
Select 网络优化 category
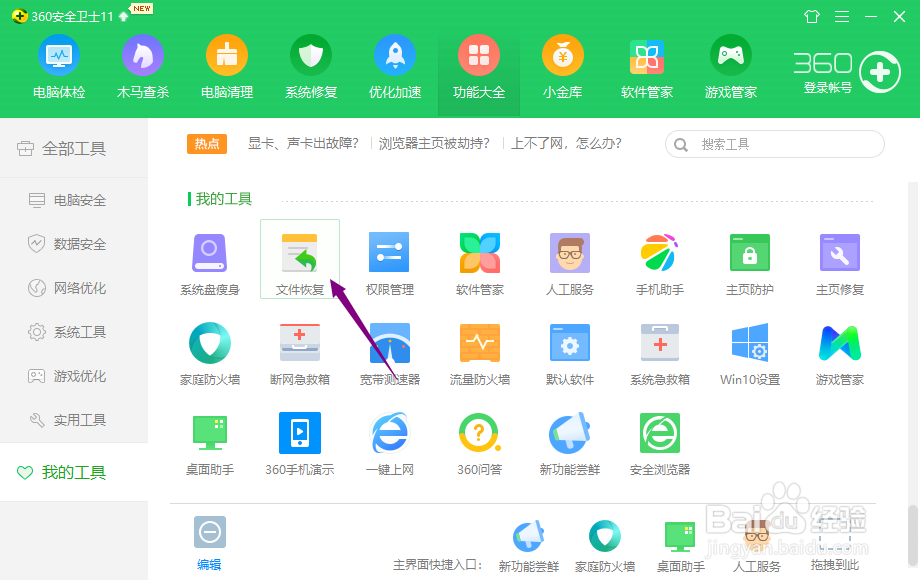tap(74, 288)
